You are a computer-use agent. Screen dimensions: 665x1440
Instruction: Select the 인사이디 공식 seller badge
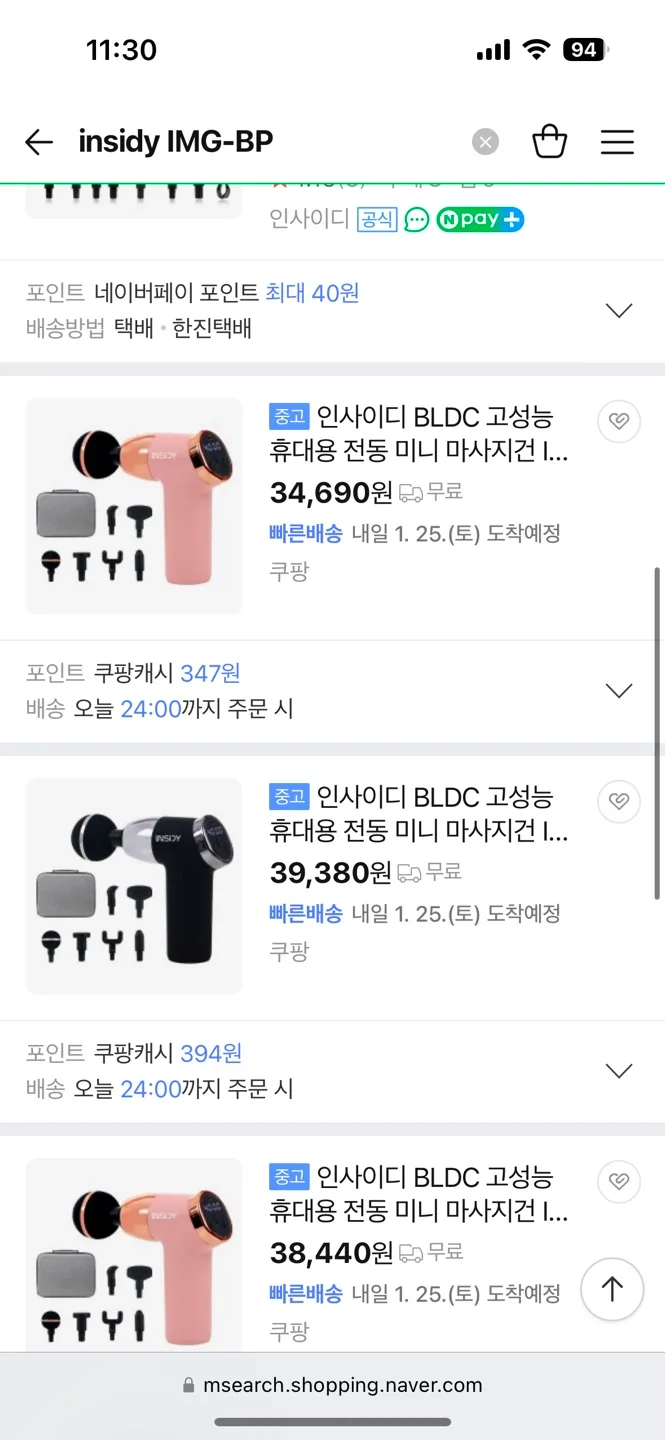click(x=377, y=219)
